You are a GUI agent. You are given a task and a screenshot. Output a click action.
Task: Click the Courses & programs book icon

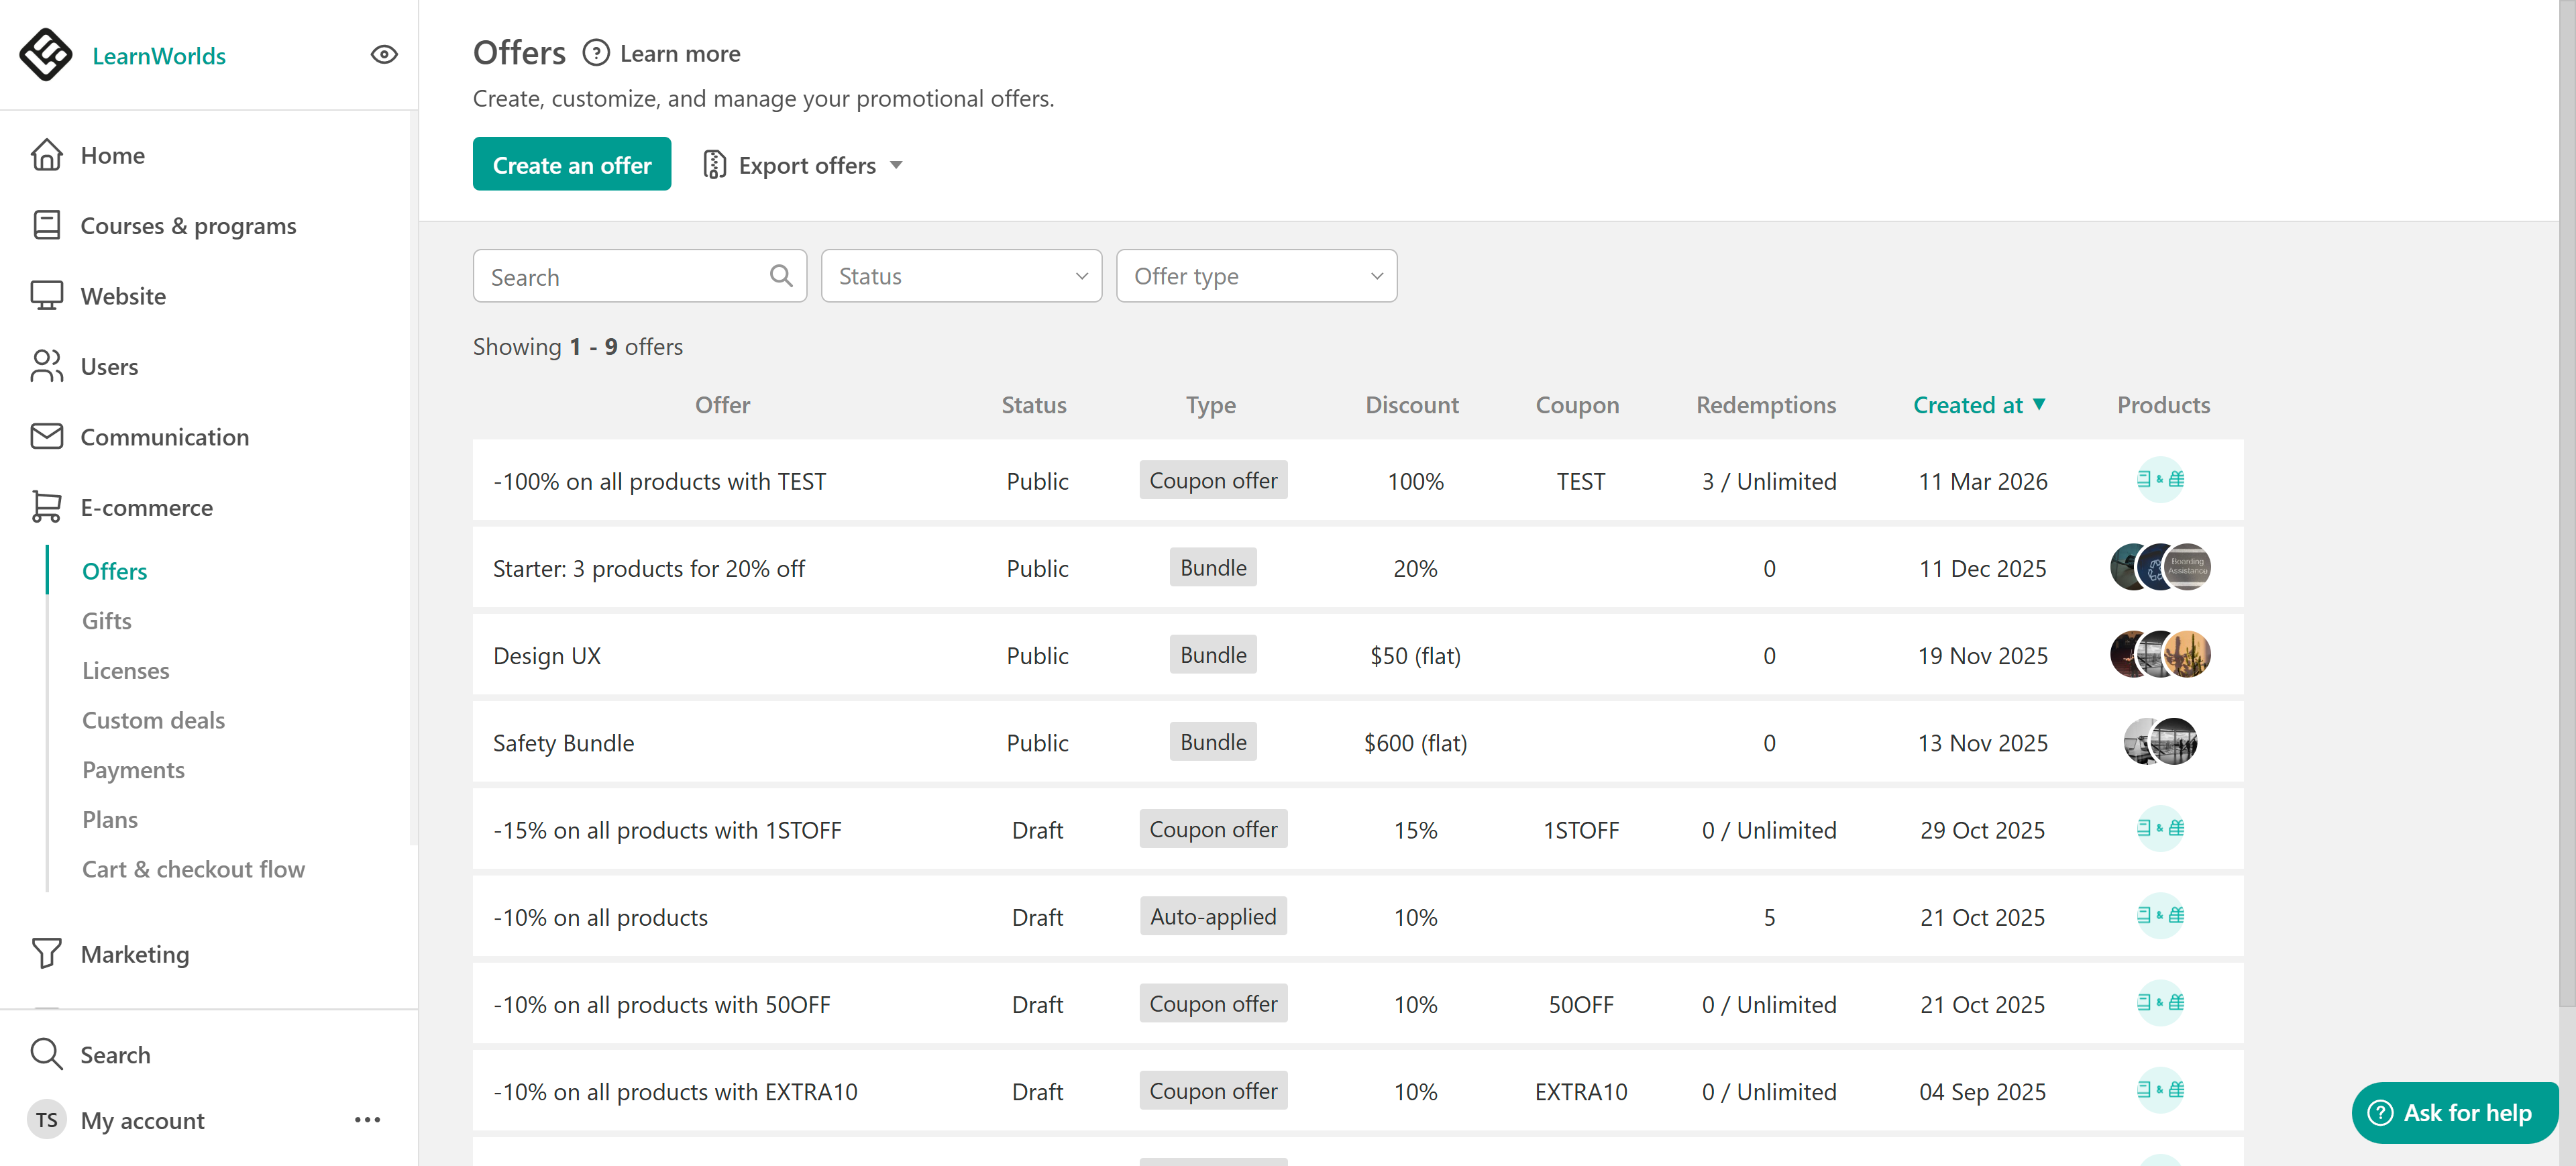46,225
